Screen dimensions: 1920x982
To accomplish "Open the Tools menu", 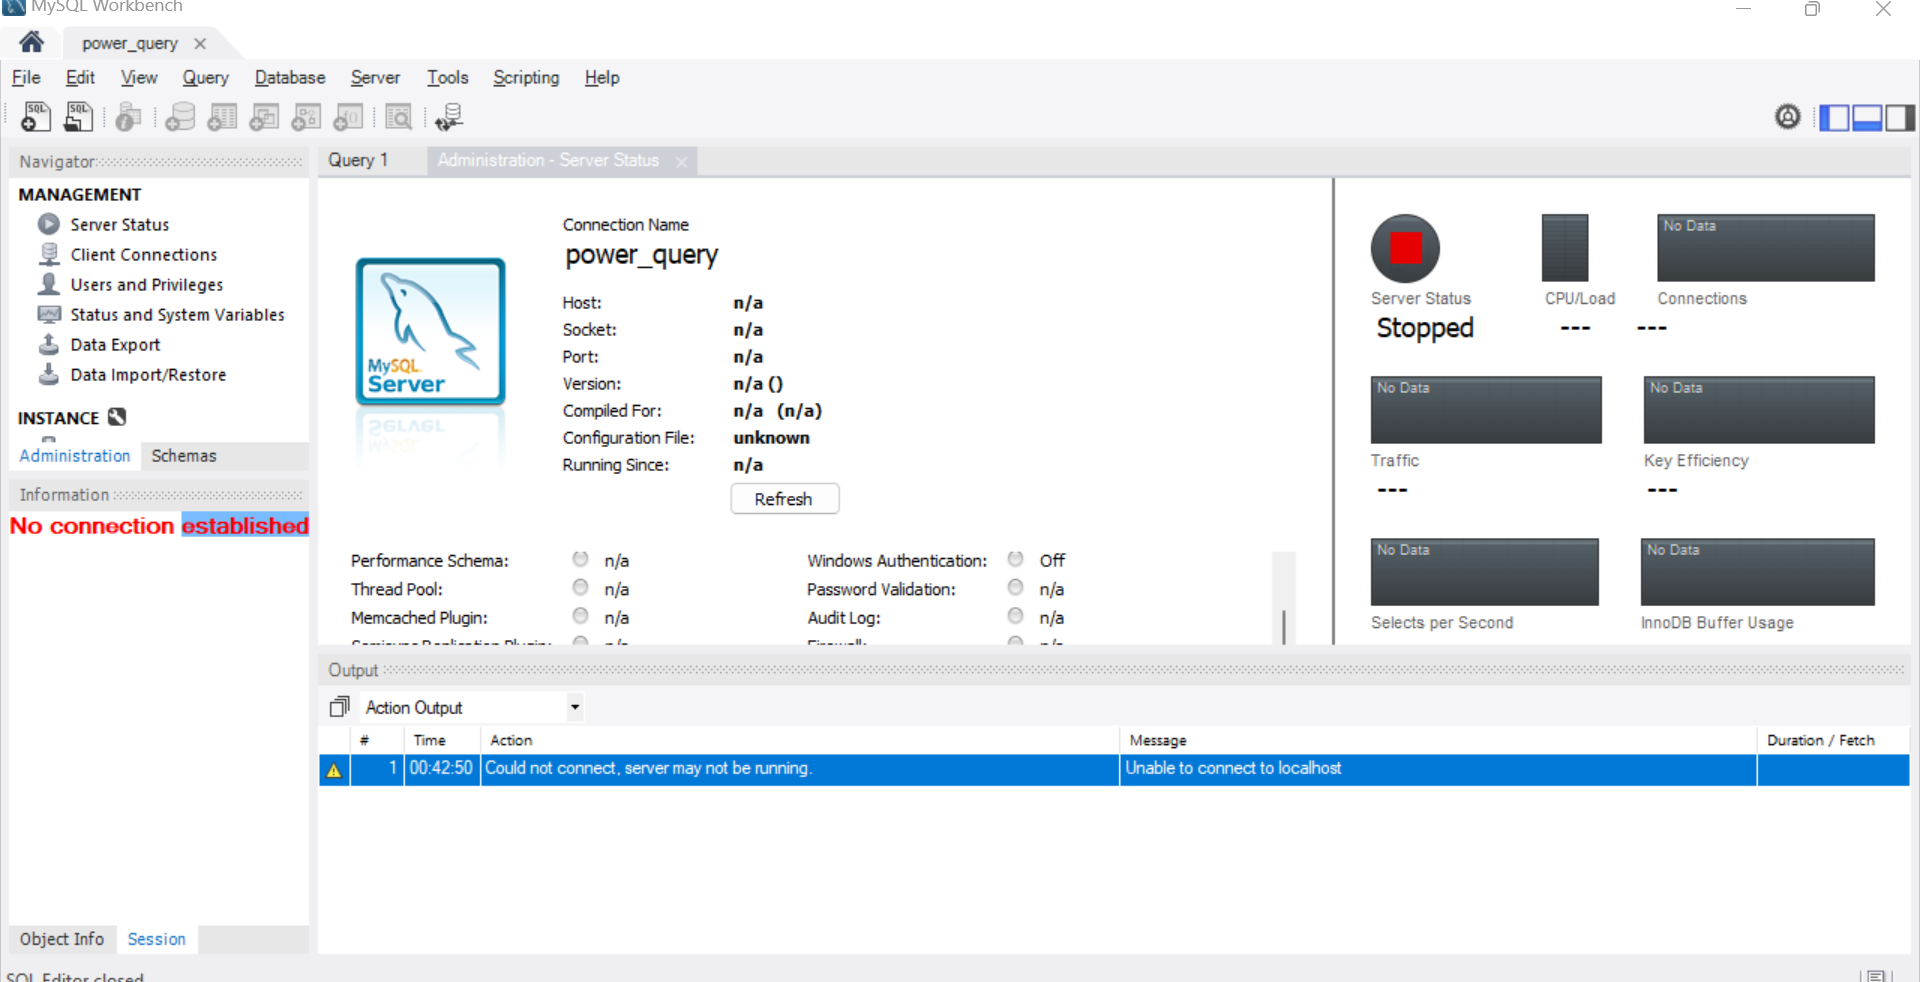I will (x=447, y=77).
